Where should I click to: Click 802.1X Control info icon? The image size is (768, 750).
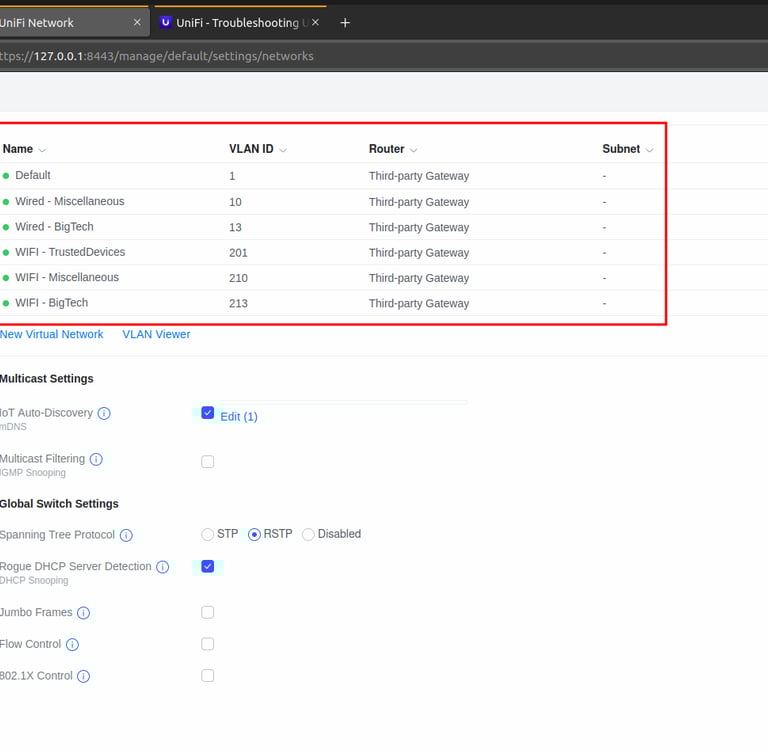tap(84, 677)
